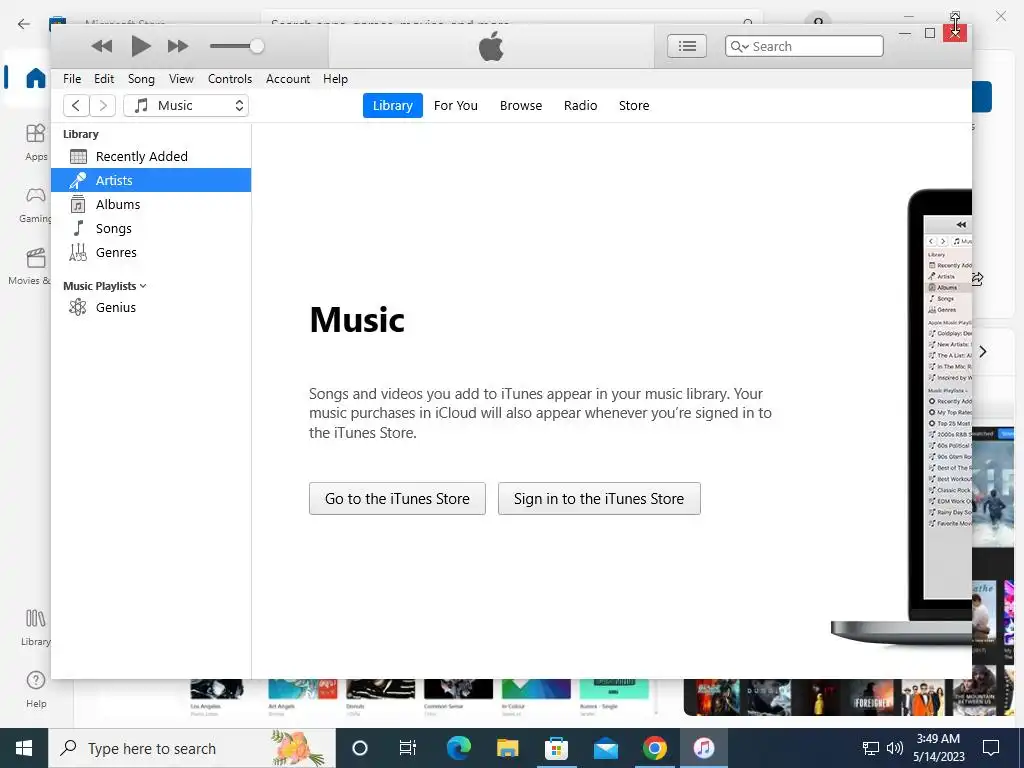Open the volume icon in system tray
This screenshot has width=1024, height=768.
(894, 748)
